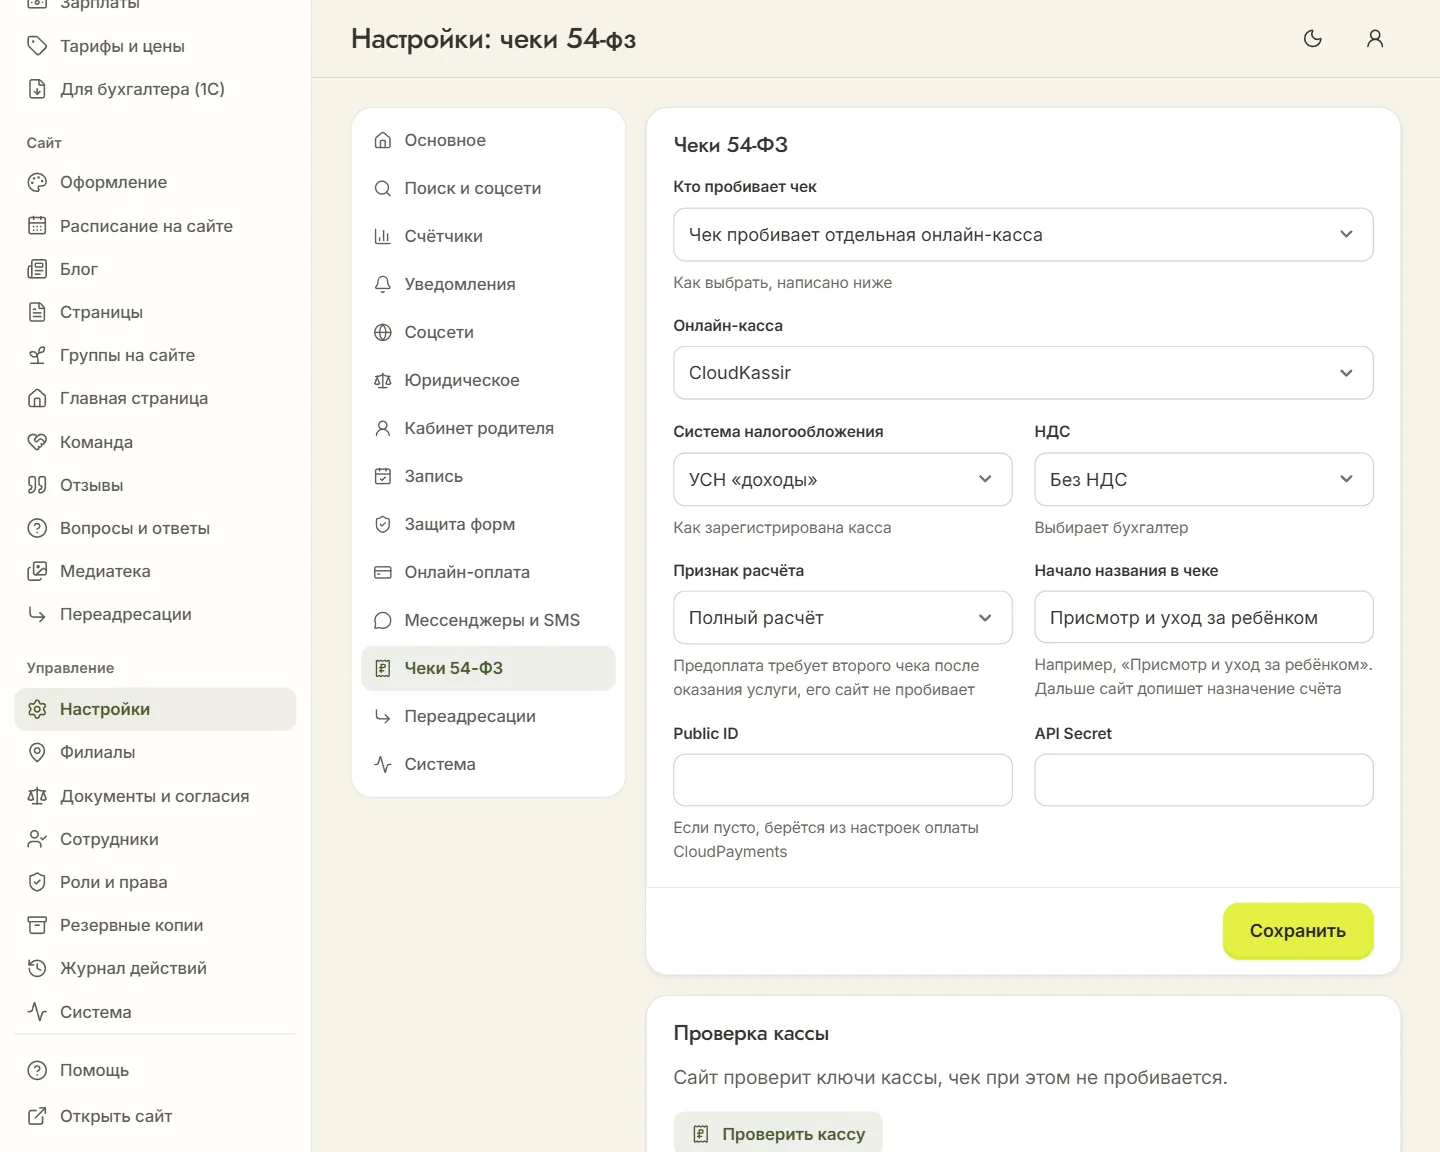This screenshot has height=1152, width=1440.
Task: Open Для бухгалтера (1С) in sidebar
Action: tap(155, 89)
